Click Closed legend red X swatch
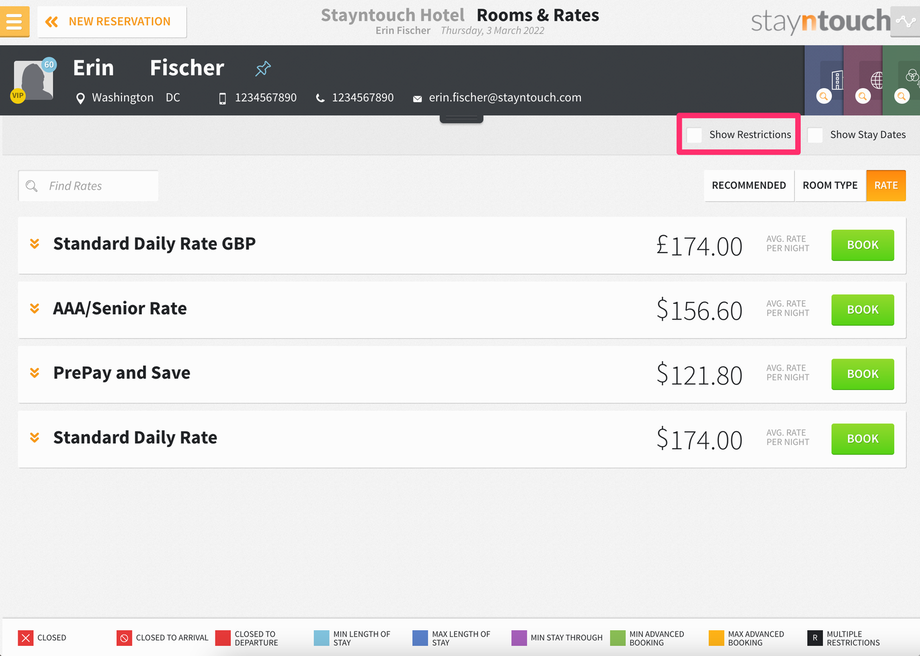Screen dimensions: 920x656 point(25,638)
